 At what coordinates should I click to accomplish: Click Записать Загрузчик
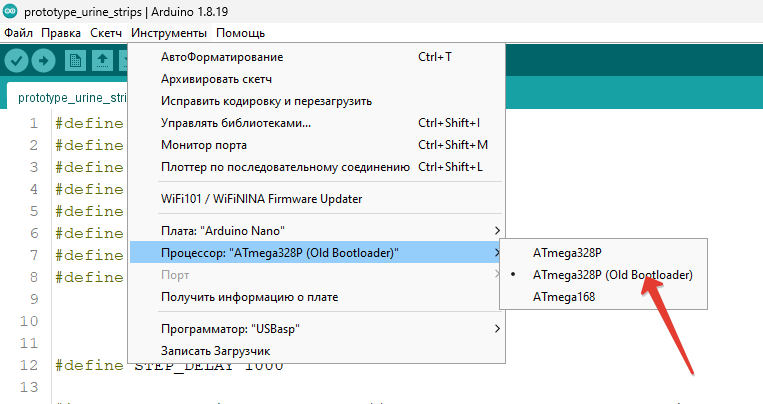(x=317, y=351)
